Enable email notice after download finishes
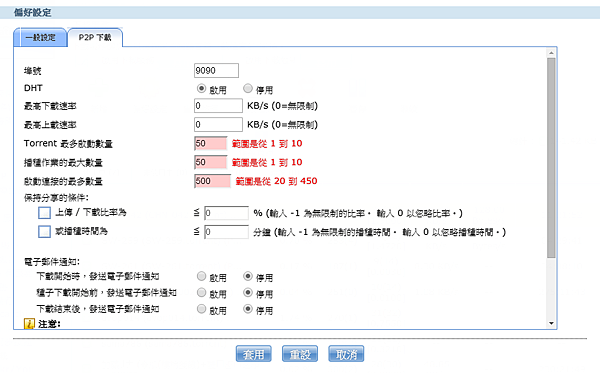The width and height of the screenshot is (600, 373). click(x=201, y=309)
